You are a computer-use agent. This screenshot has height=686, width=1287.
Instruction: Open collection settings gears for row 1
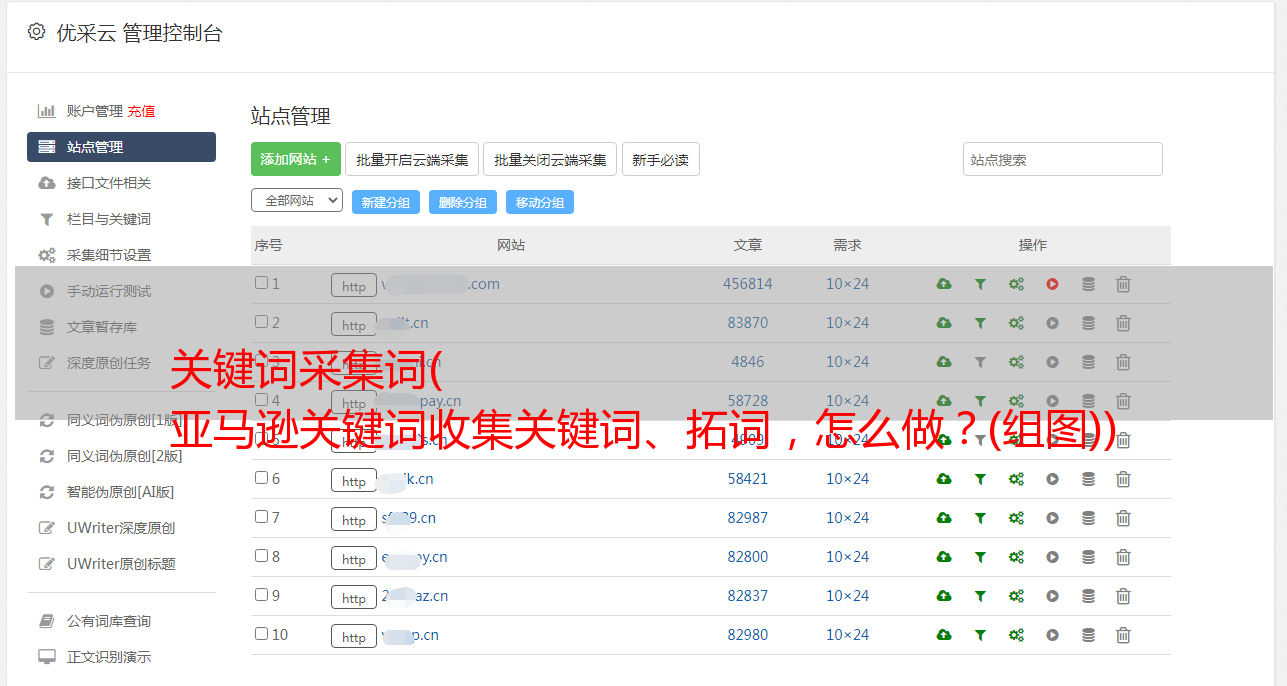click(1016, 284)
